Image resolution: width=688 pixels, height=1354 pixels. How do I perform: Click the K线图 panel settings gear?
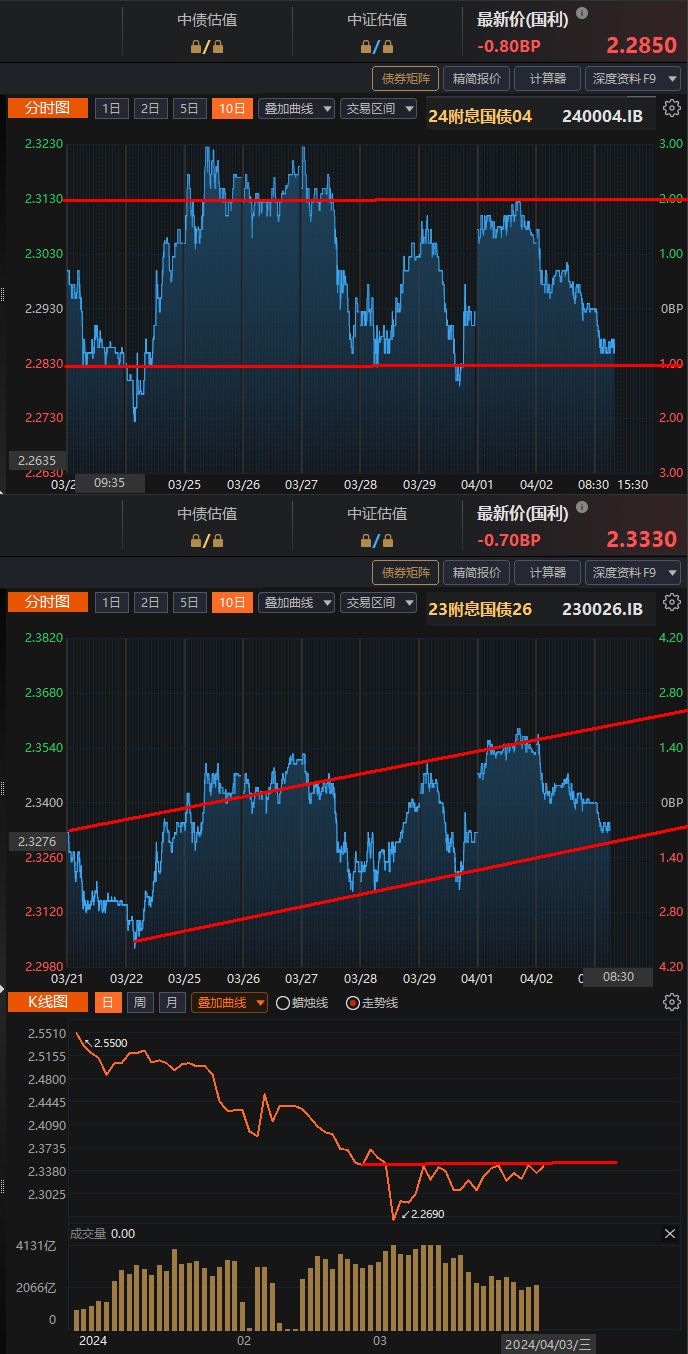(672, 1002)
